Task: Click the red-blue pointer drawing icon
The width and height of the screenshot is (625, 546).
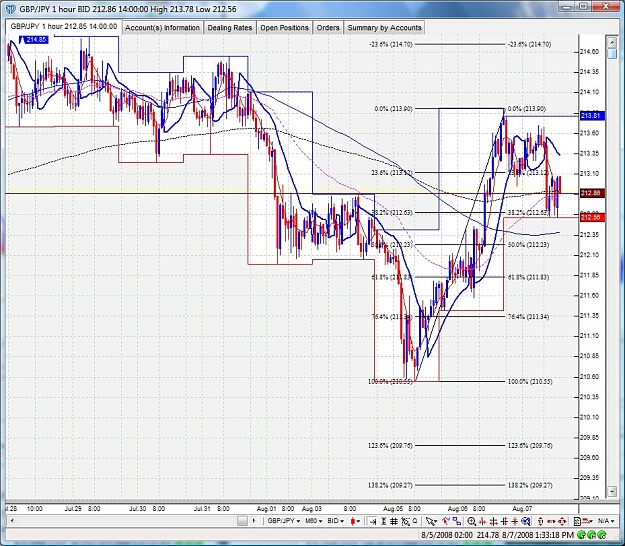Action: click(446, 521)
